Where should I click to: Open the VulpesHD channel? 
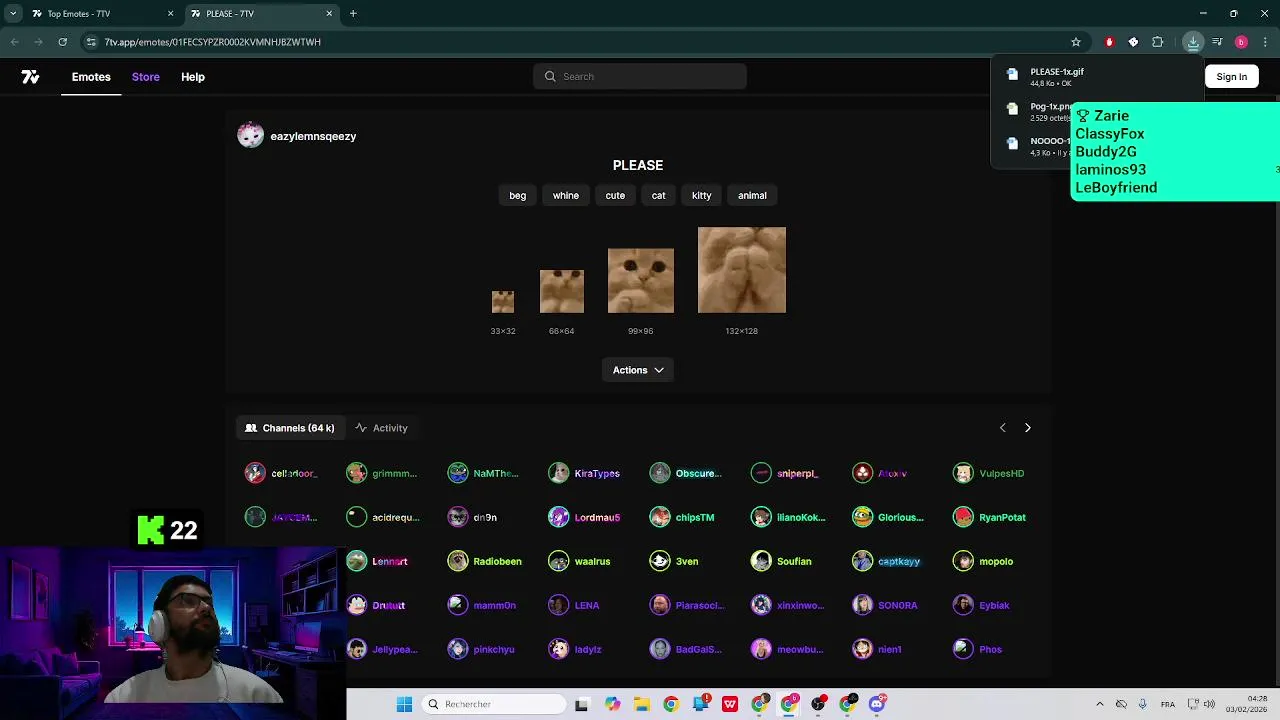(x=989, y=473)
